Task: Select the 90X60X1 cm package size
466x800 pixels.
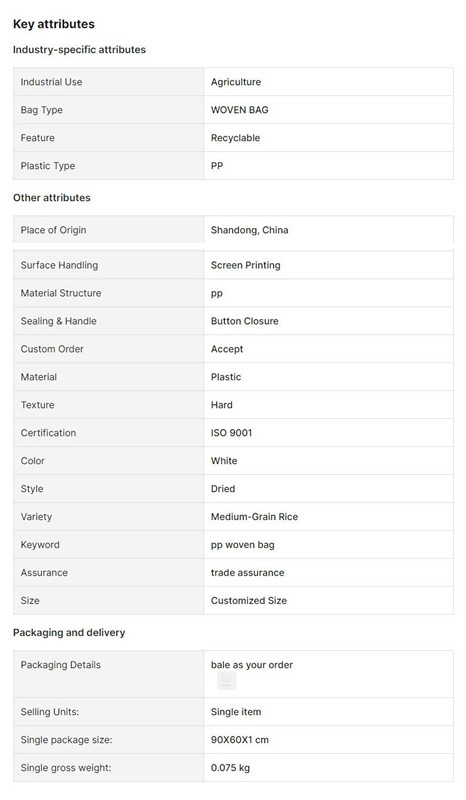Action: pyautogui.click(x=239, y=740)
